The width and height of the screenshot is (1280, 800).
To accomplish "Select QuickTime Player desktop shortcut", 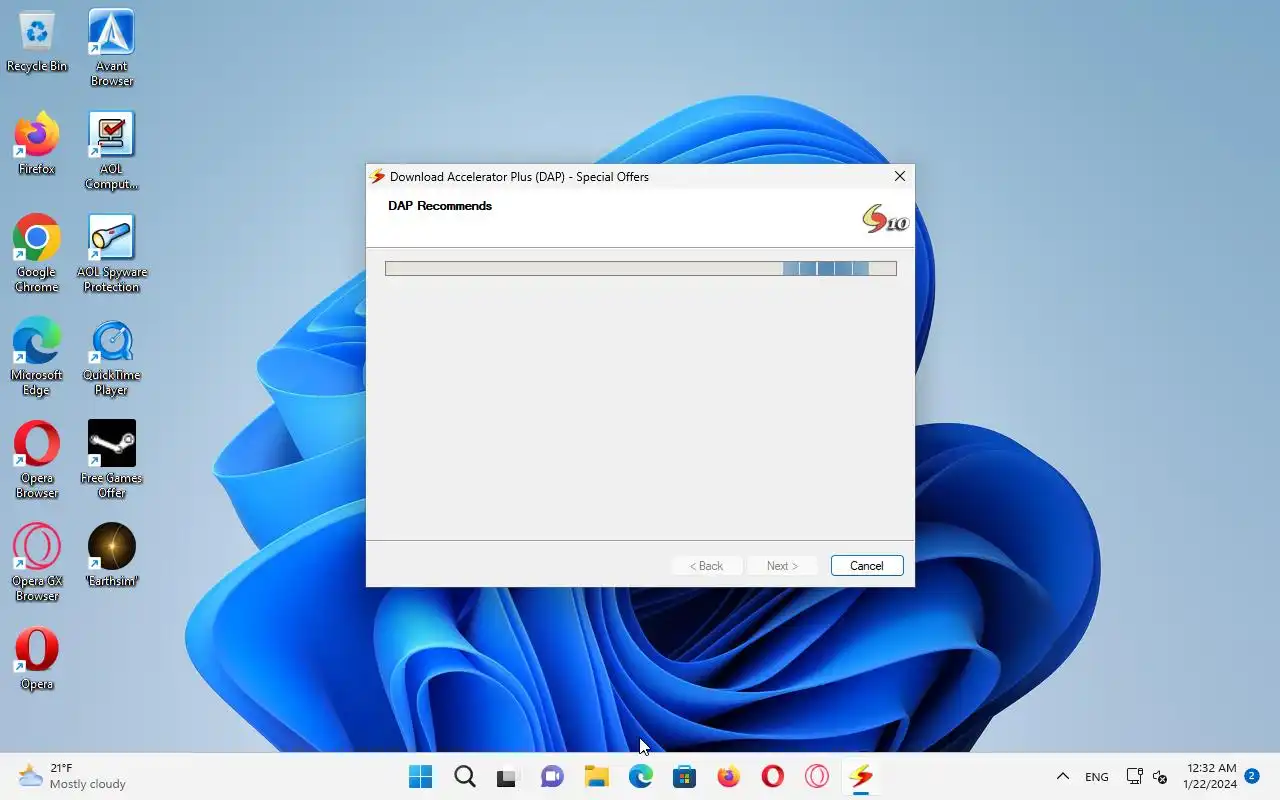I will point(111,357).
